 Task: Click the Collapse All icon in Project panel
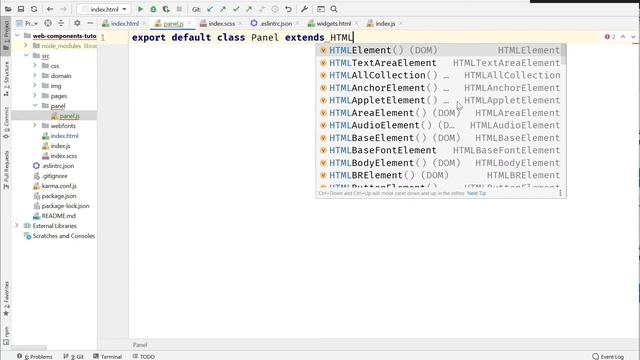point(61,24)
